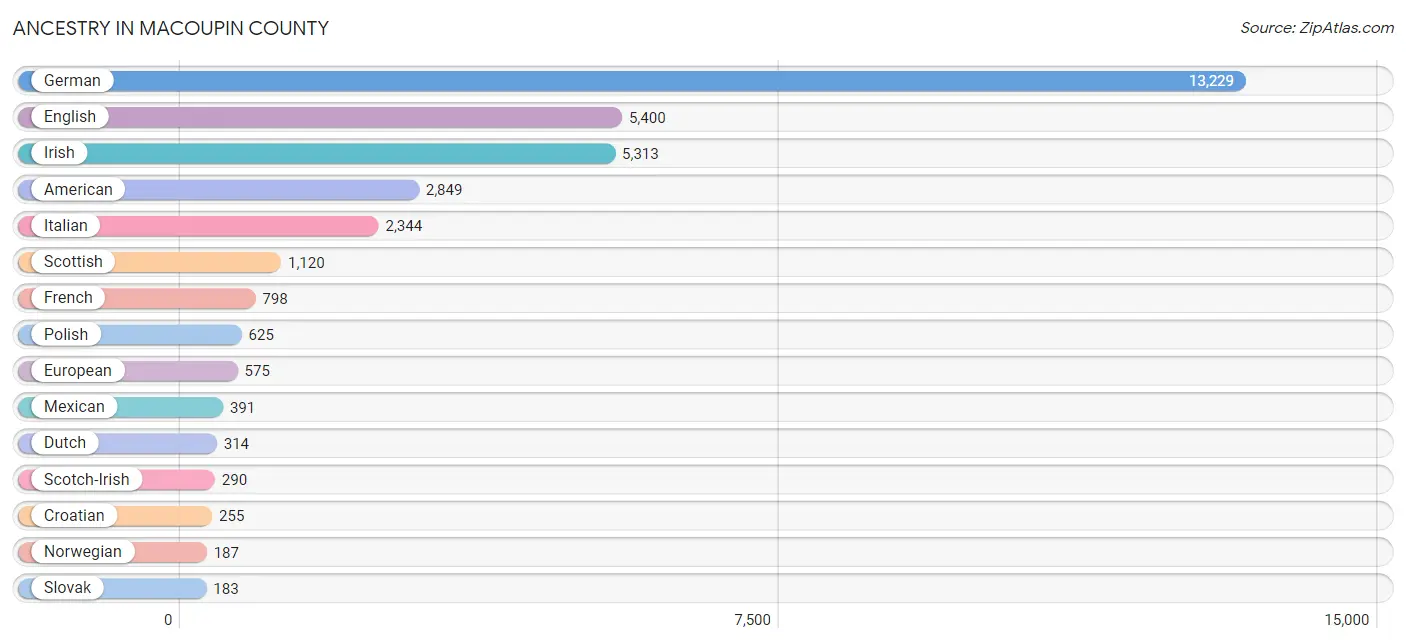Click the chart title Ancestry in Macoupin County
The image size is (1406, 644).
171,28
